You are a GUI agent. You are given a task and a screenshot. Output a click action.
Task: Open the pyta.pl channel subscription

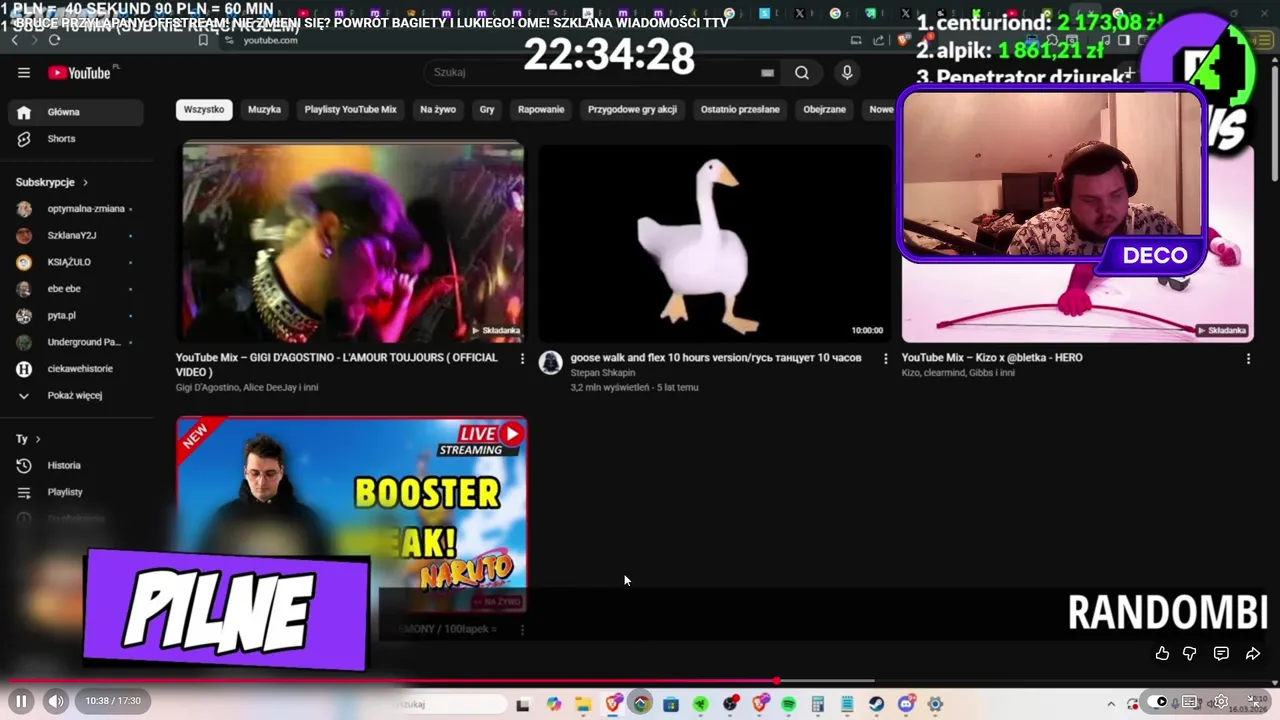pos(76,315)
